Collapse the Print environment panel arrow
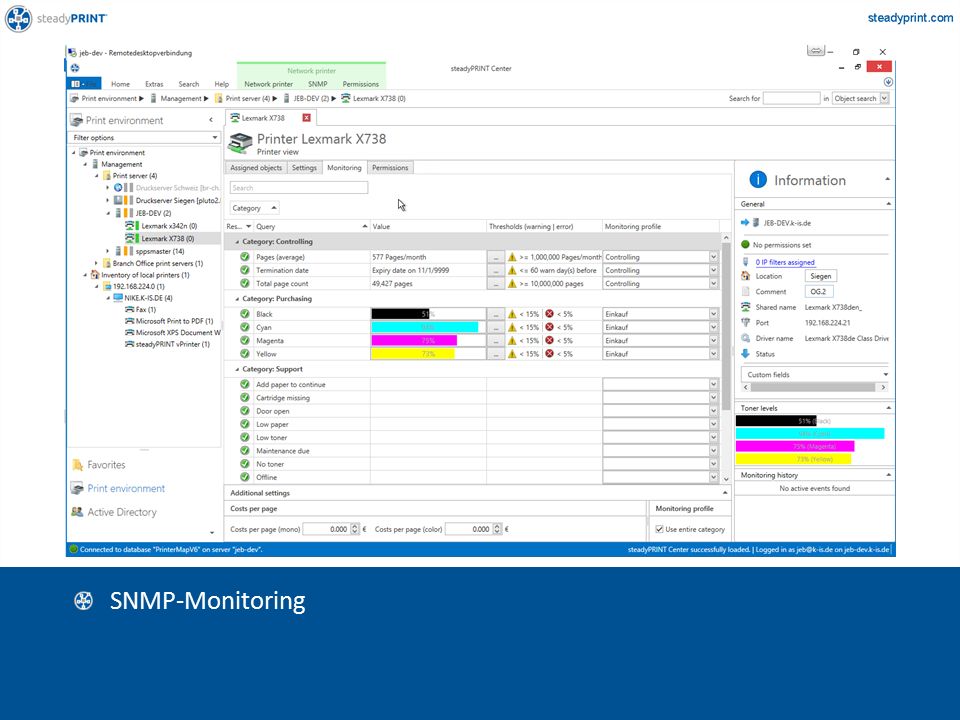960x720 pixels. click(x=211, y=120)
